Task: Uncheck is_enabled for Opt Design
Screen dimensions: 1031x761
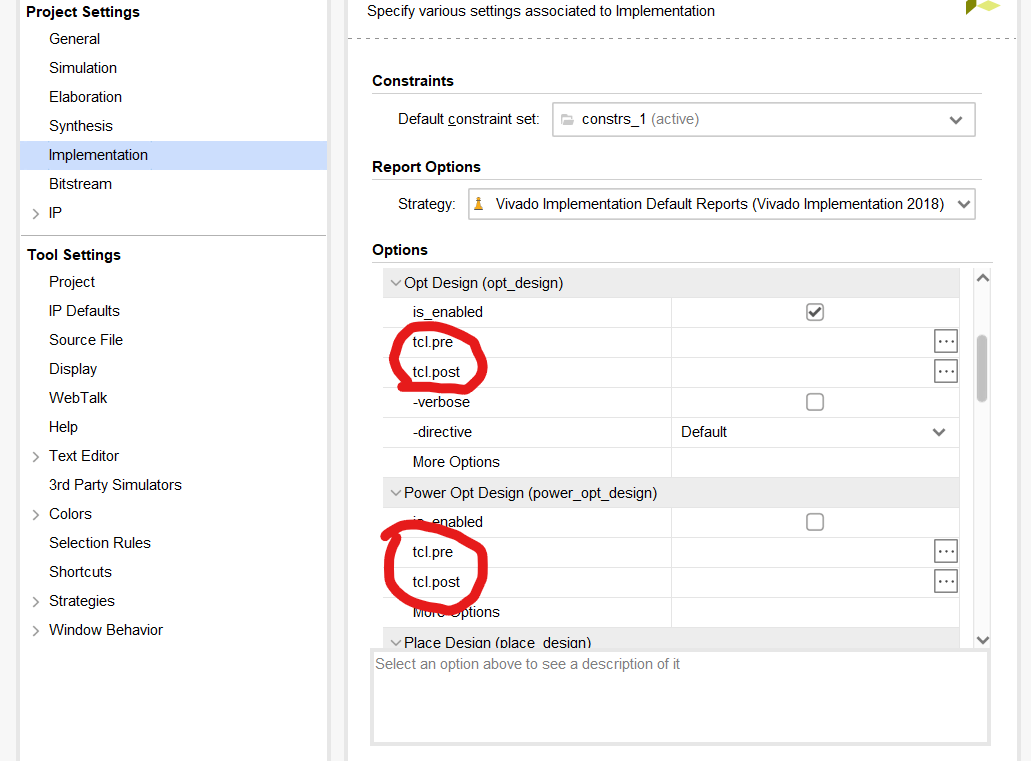Action: point(815,312)
